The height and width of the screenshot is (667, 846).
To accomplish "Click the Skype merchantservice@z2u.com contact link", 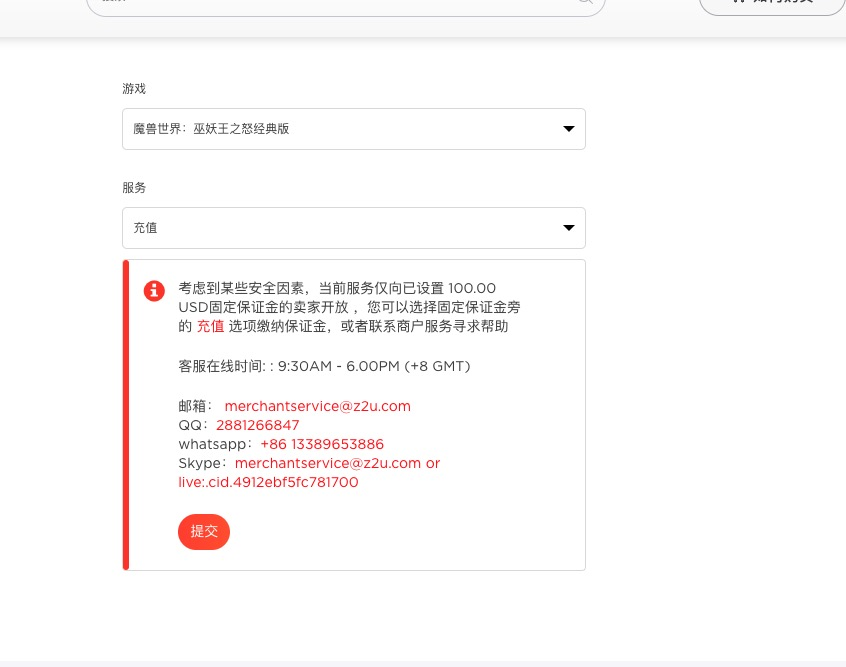I will (328, 463).
